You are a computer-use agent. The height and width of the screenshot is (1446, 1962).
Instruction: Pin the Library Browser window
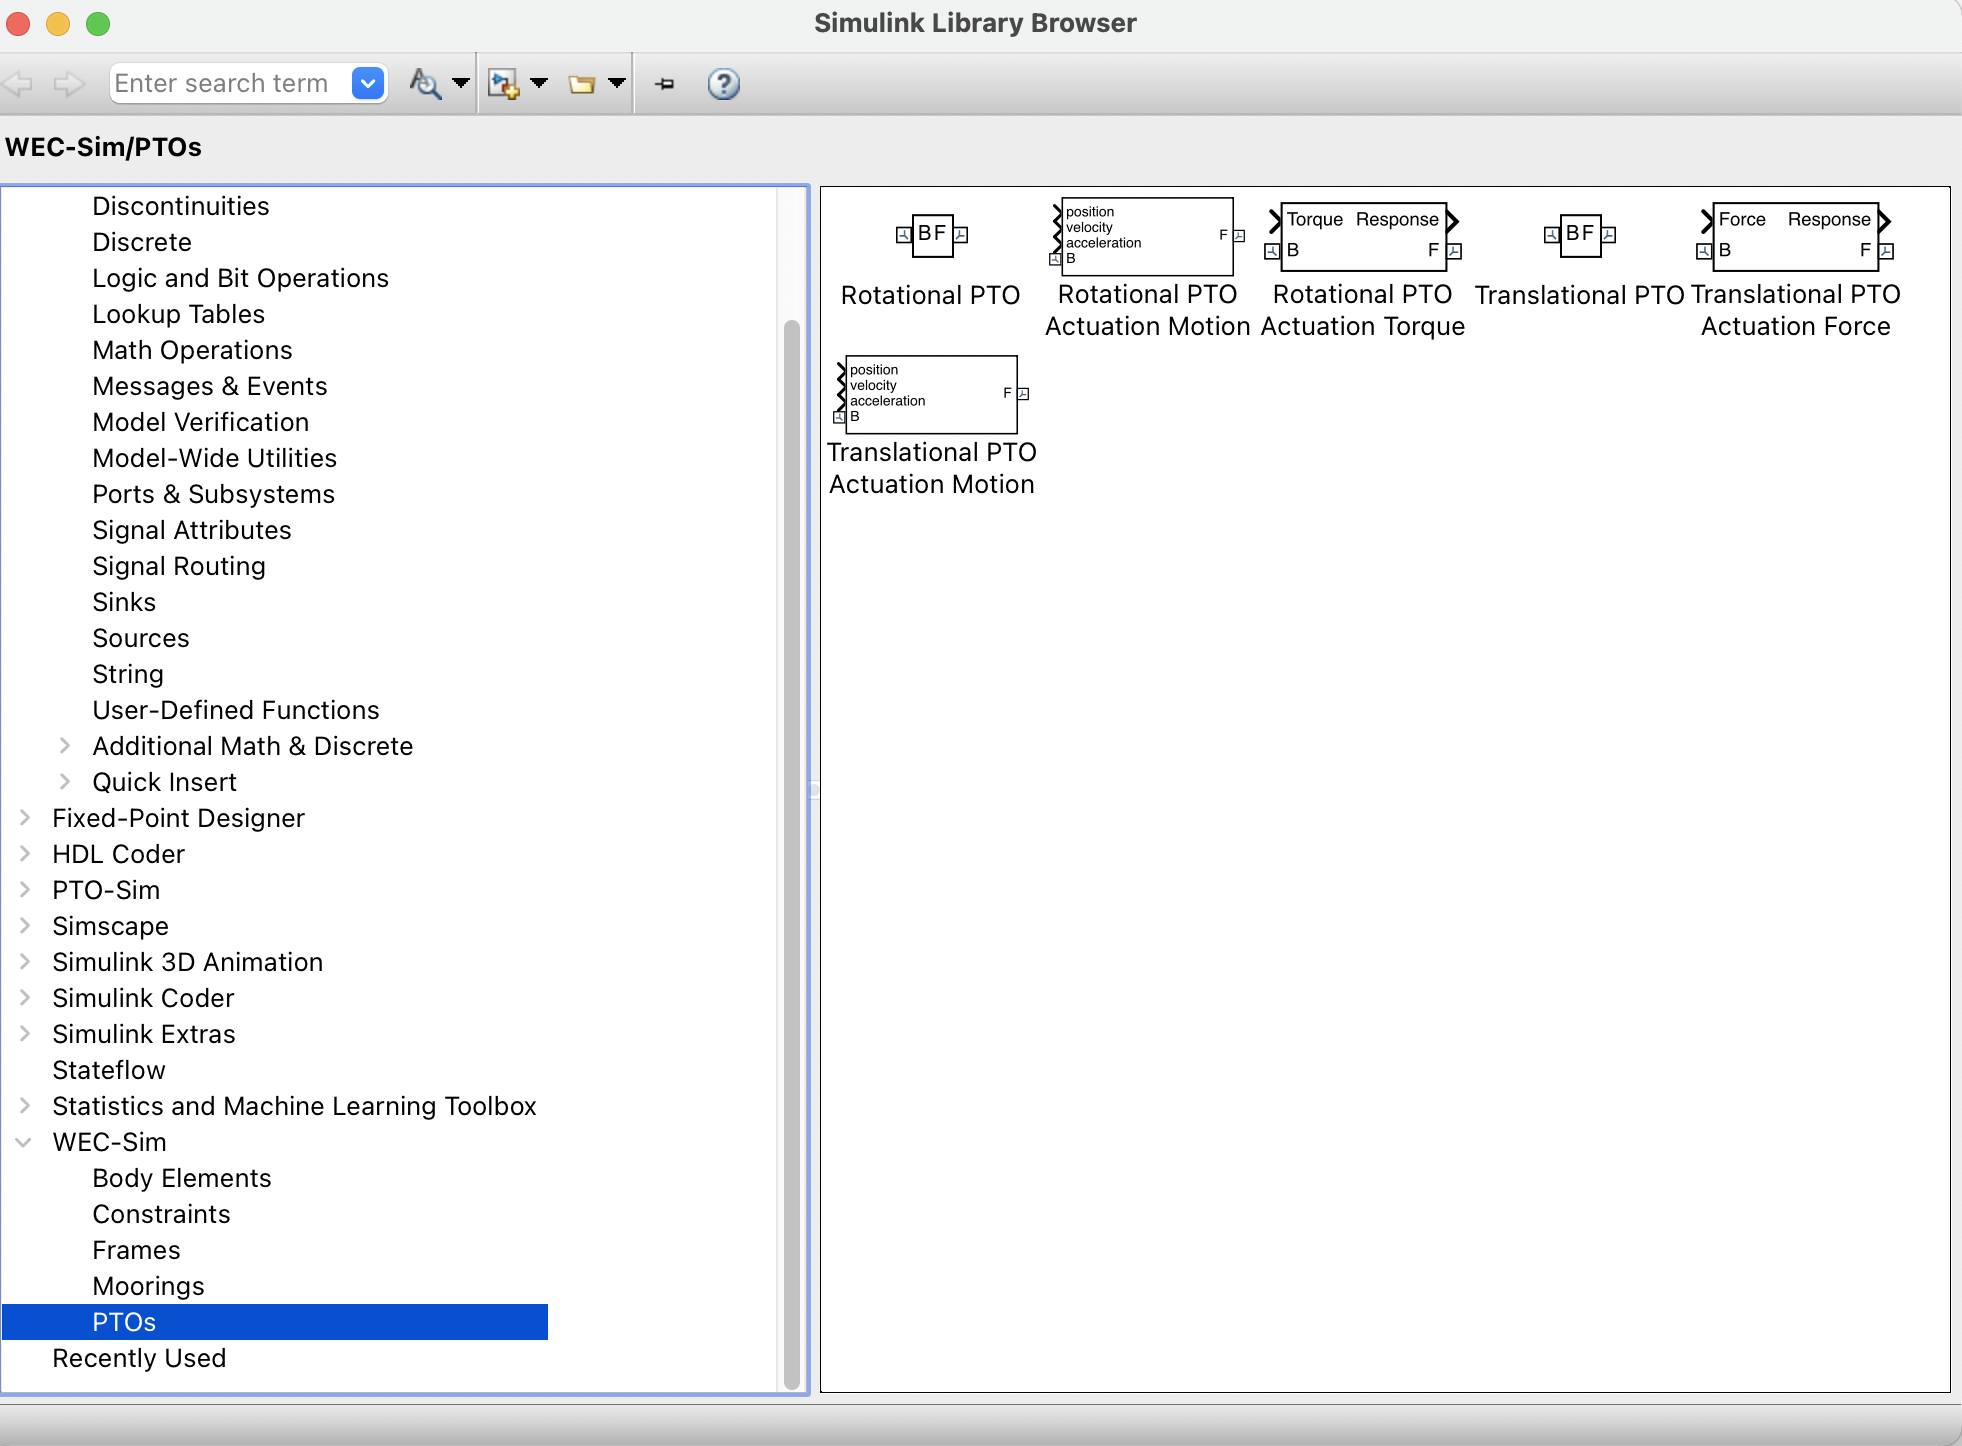664,83
